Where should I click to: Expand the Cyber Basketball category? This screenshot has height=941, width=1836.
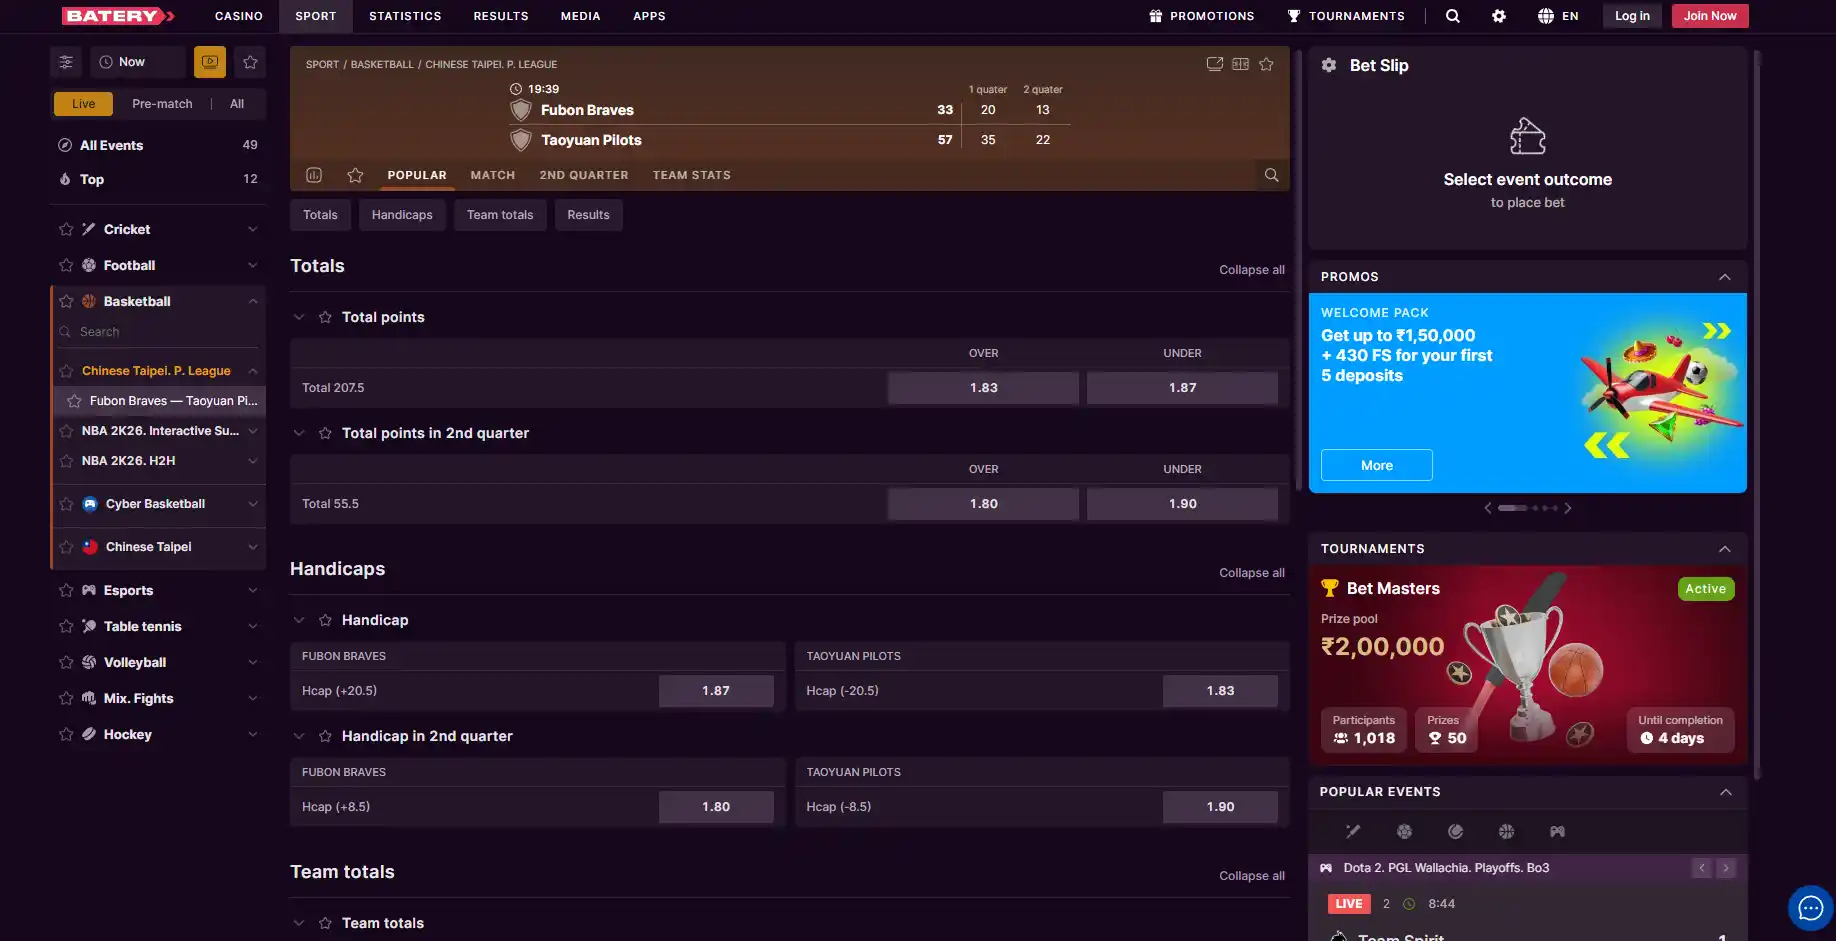point(253,504)
